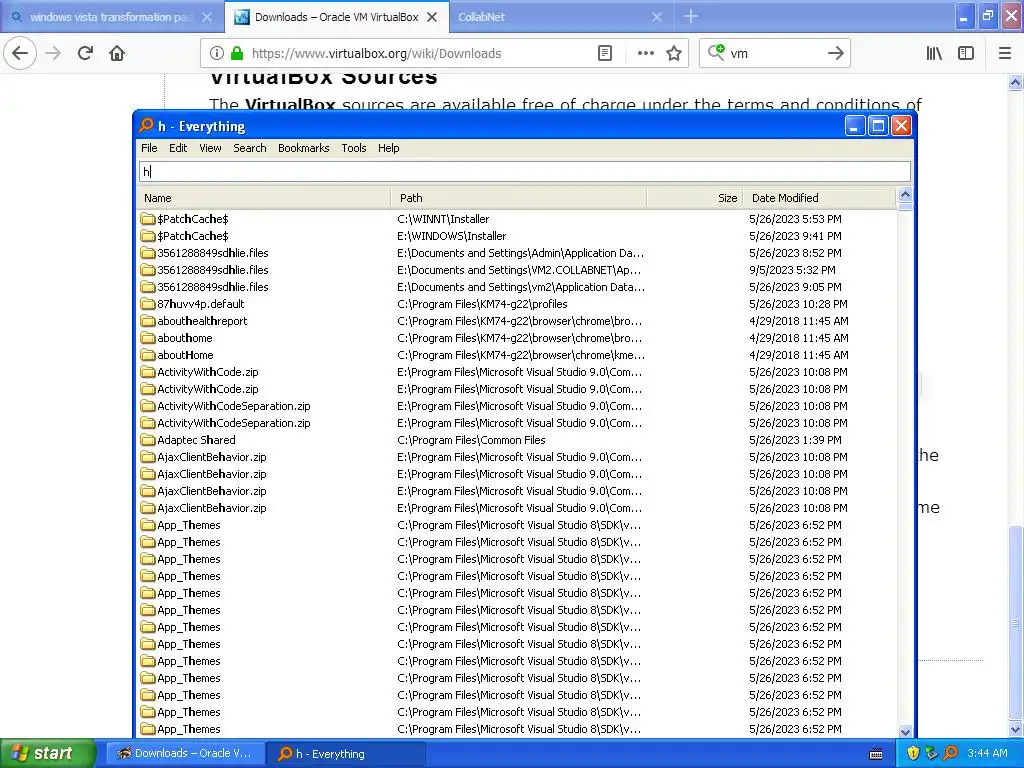Open the View menu in Everything
1024x768 pixels.
[x=210, y=148]
